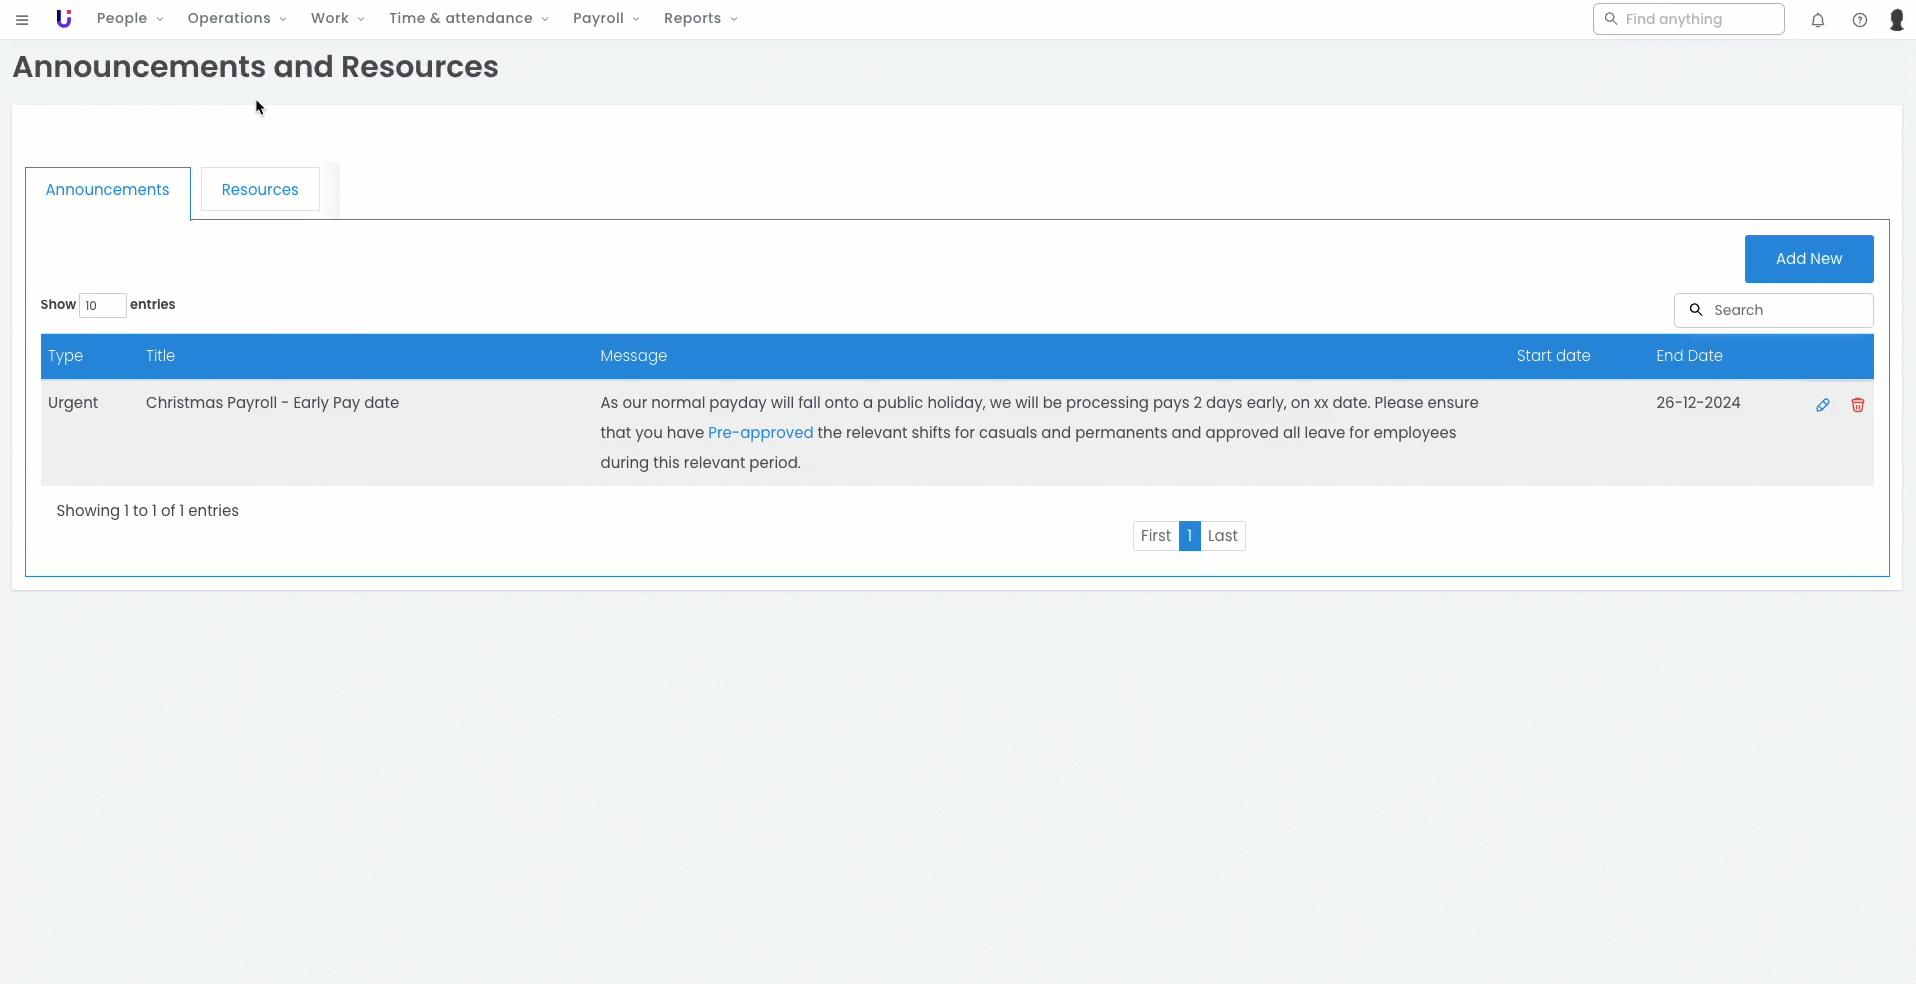Go to the Last page
The height and width of the screenshot is (984, 1916).
pos(1222,536)
